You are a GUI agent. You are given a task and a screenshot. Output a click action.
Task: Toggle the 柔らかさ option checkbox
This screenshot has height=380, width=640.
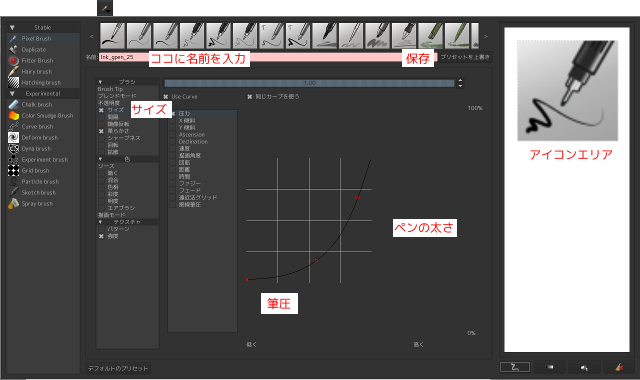[x=101, y=131]
